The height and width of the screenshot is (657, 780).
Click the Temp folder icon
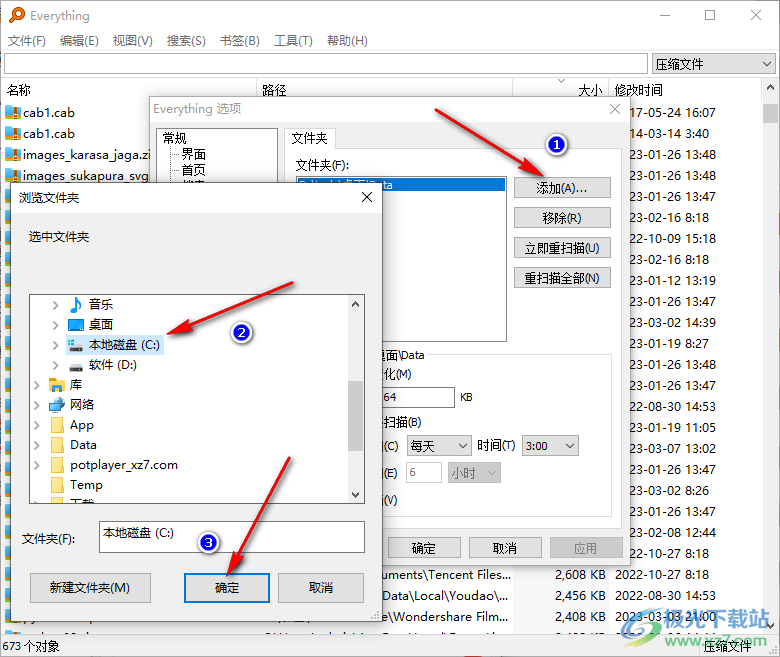[x=57, y=485]
